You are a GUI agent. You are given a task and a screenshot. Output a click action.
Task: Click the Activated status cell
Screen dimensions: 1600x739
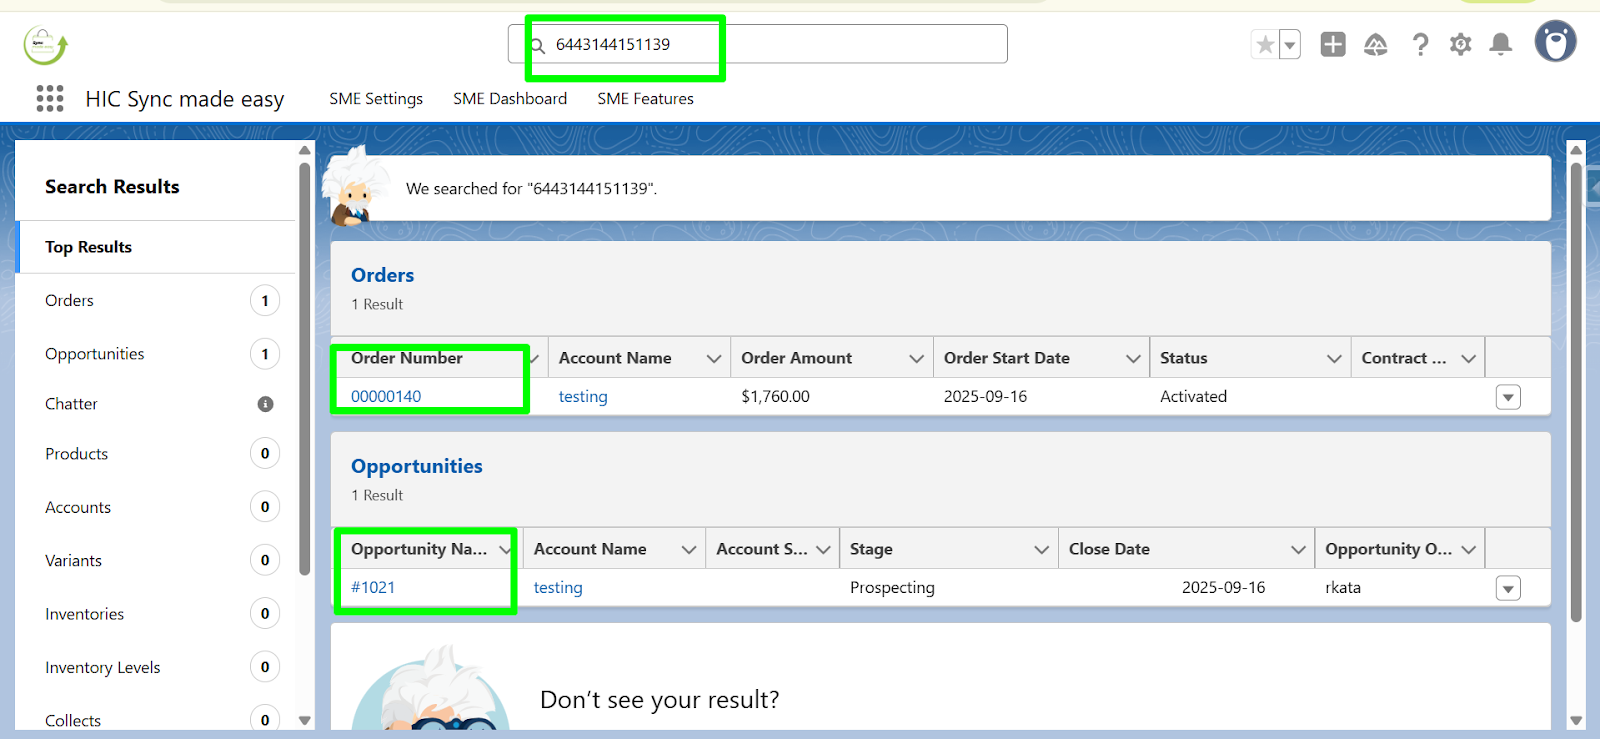coord(1193,396)
